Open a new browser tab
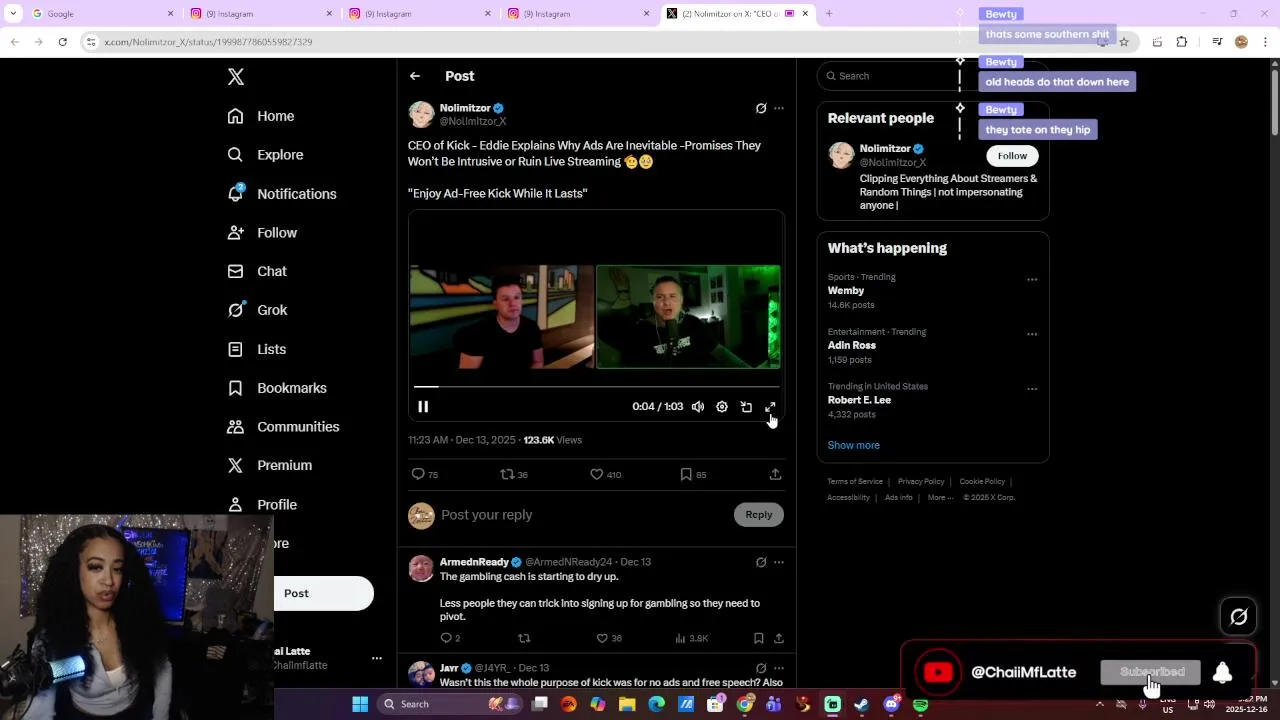Screen dimensions: 1280x720 point(829,14)
